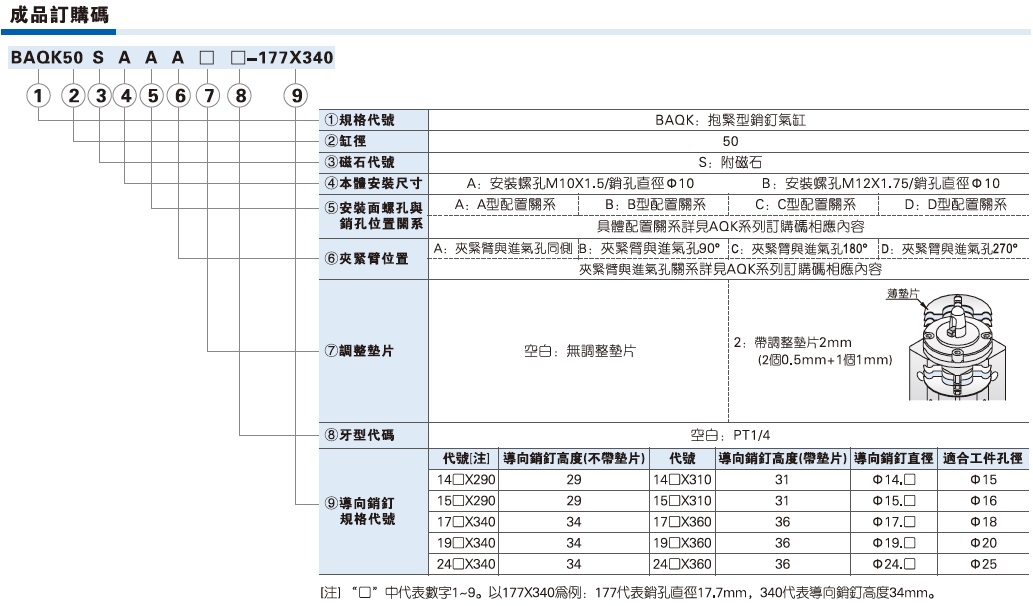Click A：夾緊臂與進氣孔同側 option

pos(503,248)
